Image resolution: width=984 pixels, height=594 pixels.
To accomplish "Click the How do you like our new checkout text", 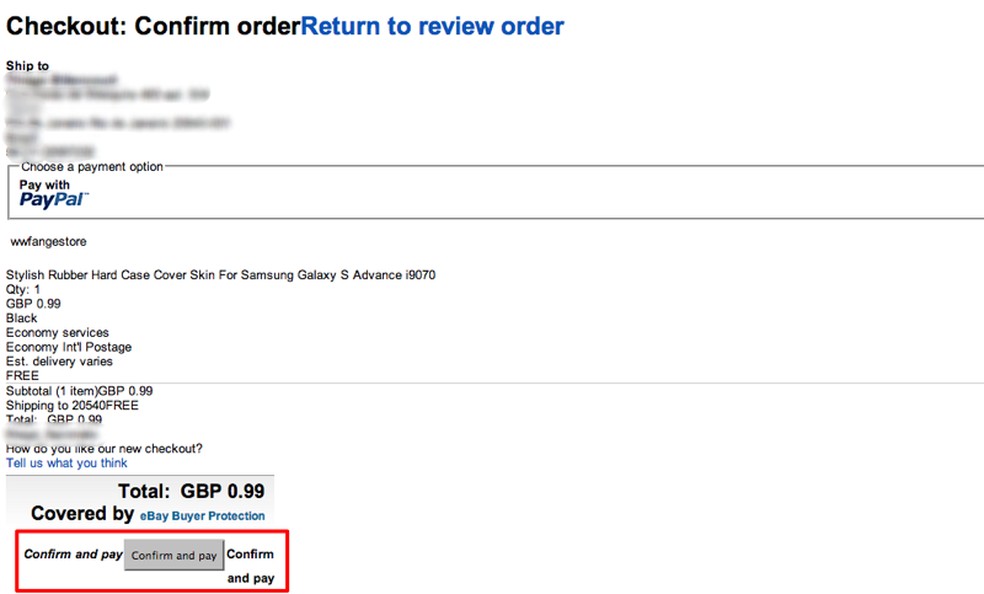I will pos(104,449).
